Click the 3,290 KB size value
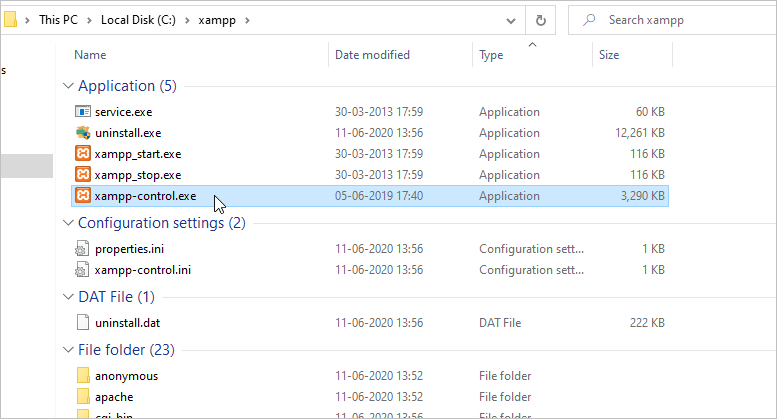The image size is (777, 419). click(643, 196)
